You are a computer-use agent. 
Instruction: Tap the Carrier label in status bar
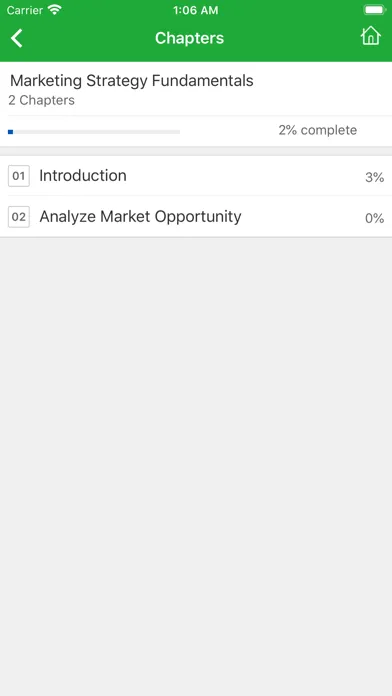coord(25,10)
